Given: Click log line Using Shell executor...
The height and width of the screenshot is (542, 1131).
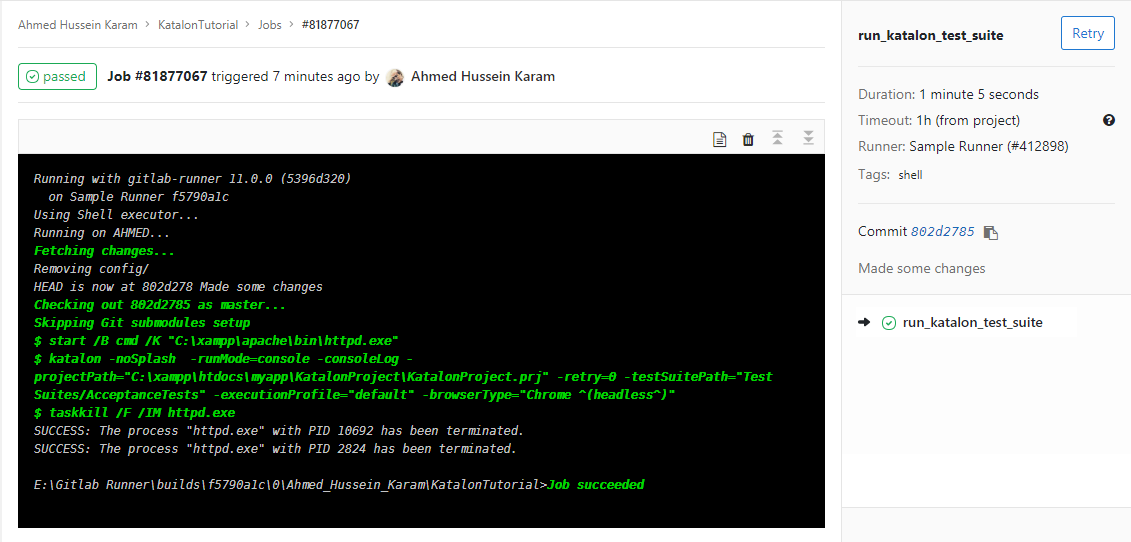Looking at the screenshot, I should (116, 214).
